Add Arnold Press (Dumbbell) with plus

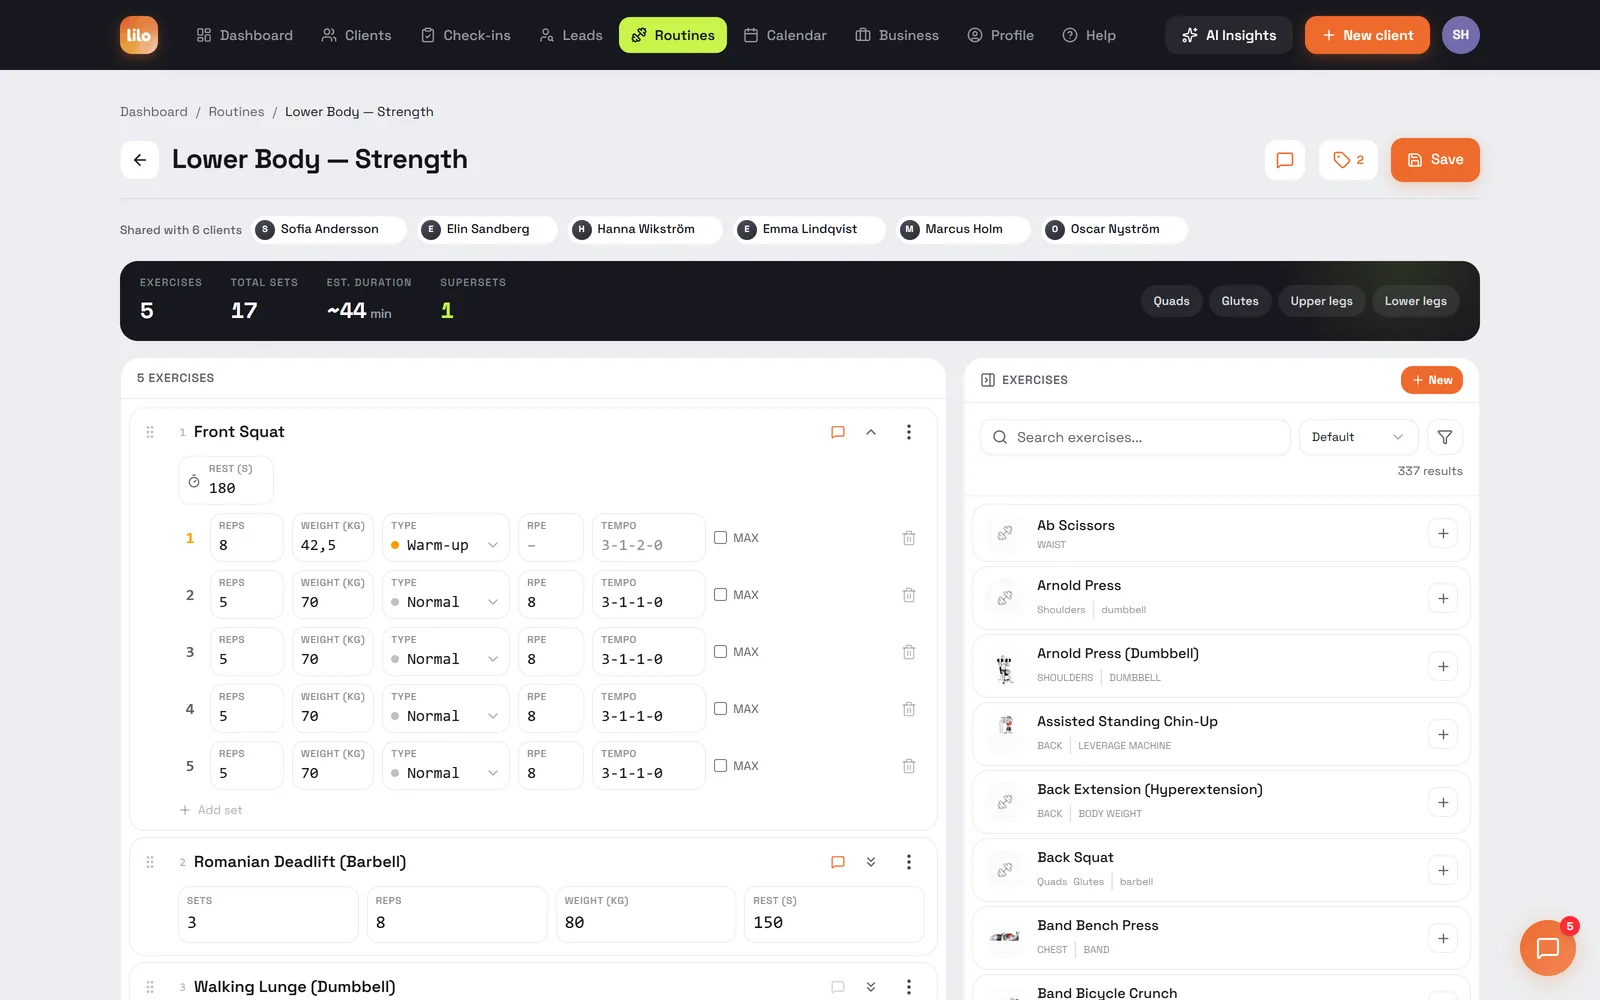tap(1443, 666)
